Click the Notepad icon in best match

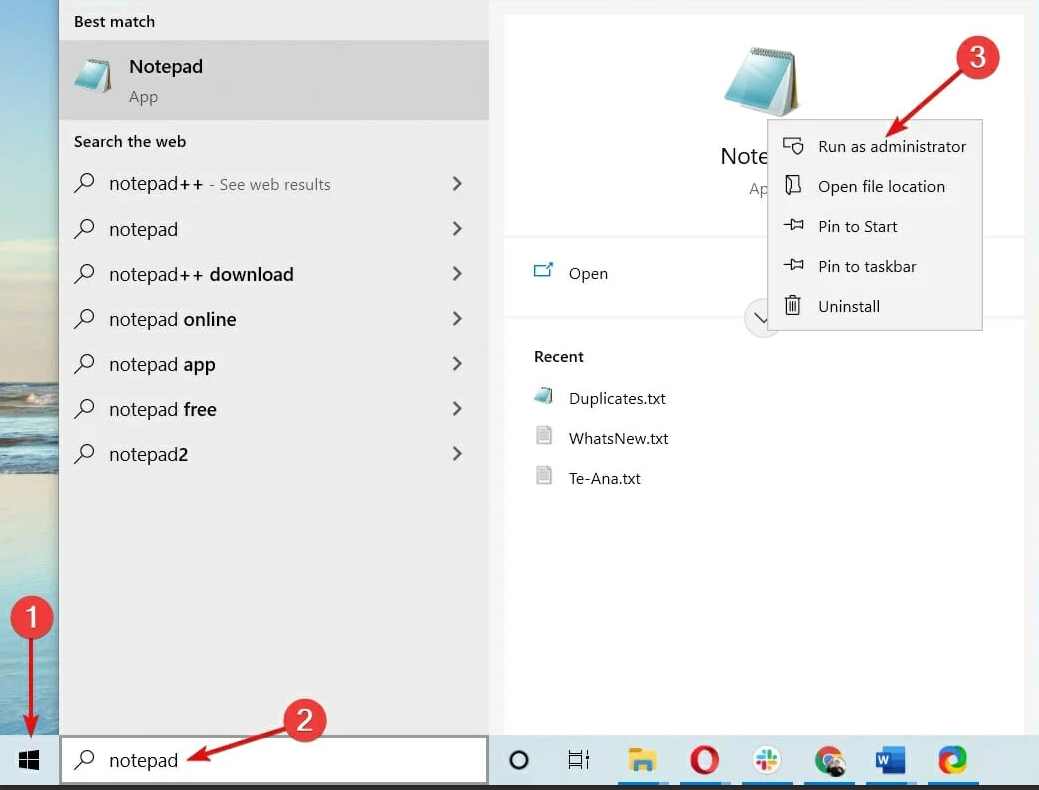click(93, 76)
